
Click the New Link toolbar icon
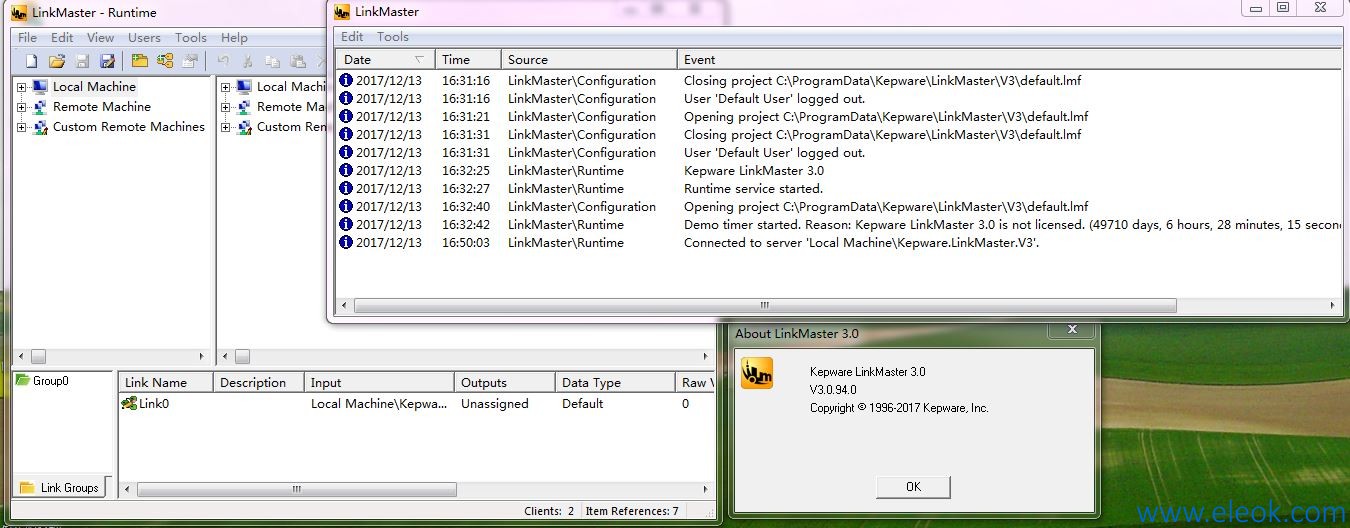165,61
